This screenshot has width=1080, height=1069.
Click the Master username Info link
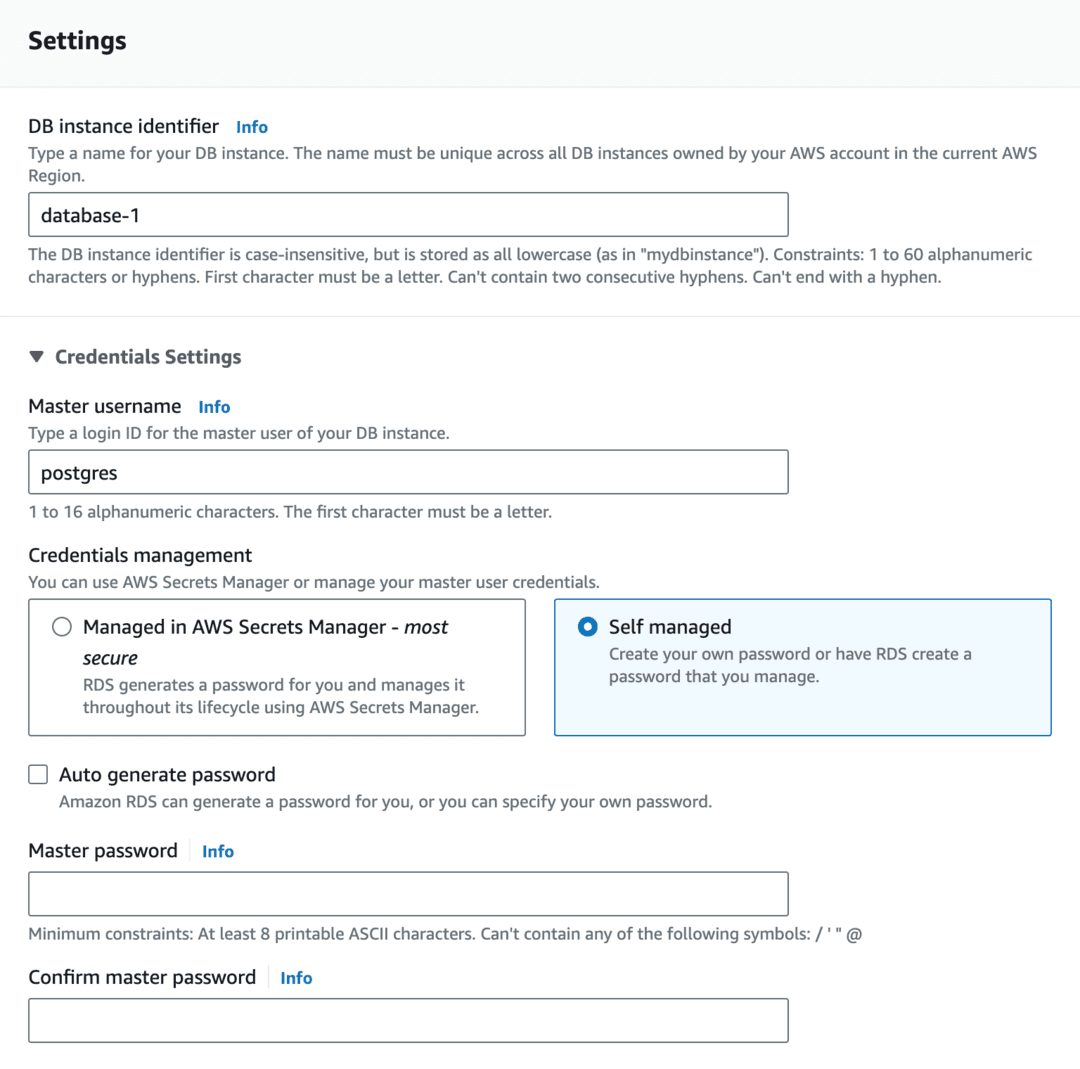click(x=214, y=407)
